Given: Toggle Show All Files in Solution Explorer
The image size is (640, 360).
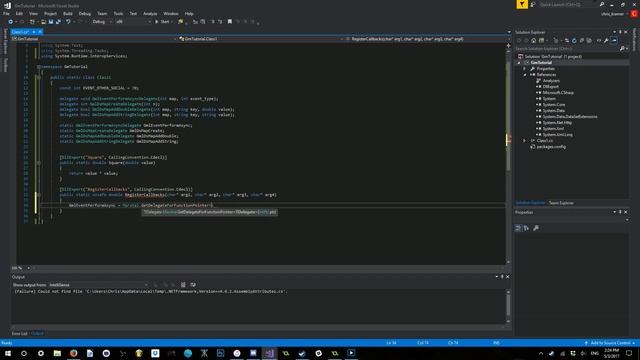Looking at the screenshot, I should [589, 40].
